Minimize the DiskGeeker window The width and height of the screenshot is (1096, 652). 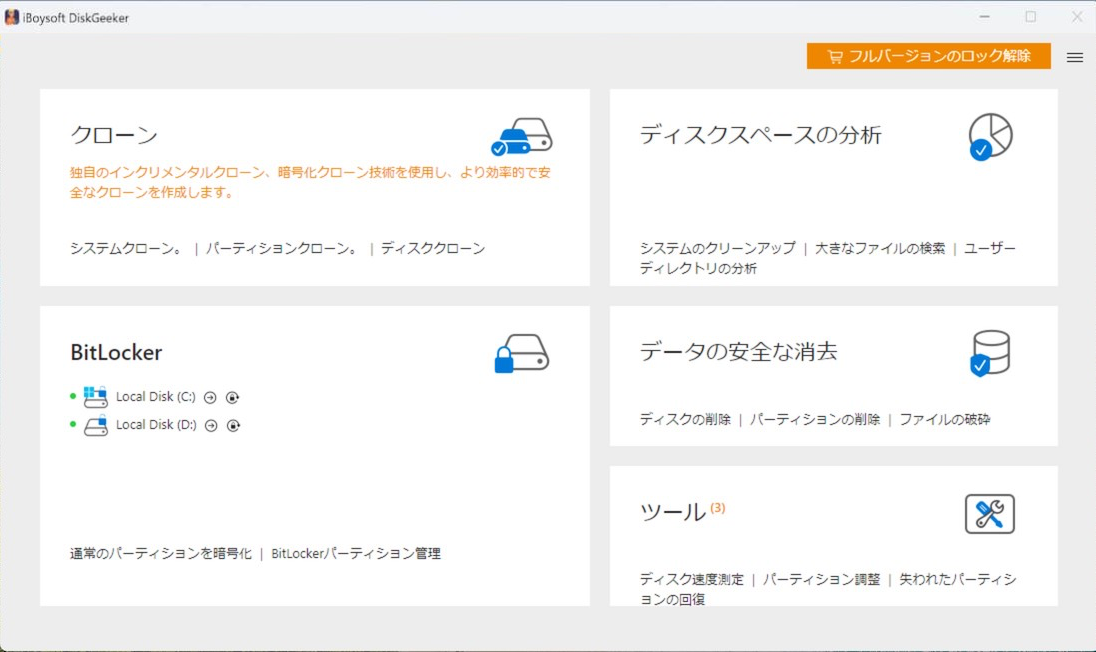(x=984, y=17)
